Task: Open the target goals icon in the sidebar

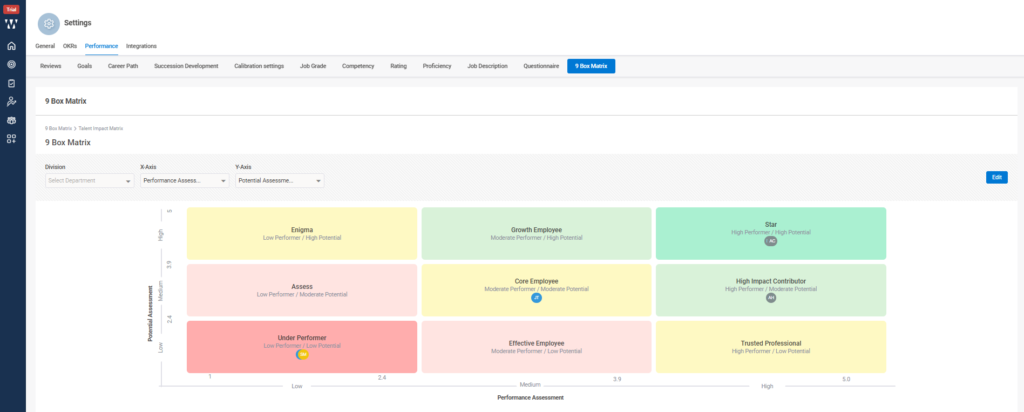Action: [11, 64]
